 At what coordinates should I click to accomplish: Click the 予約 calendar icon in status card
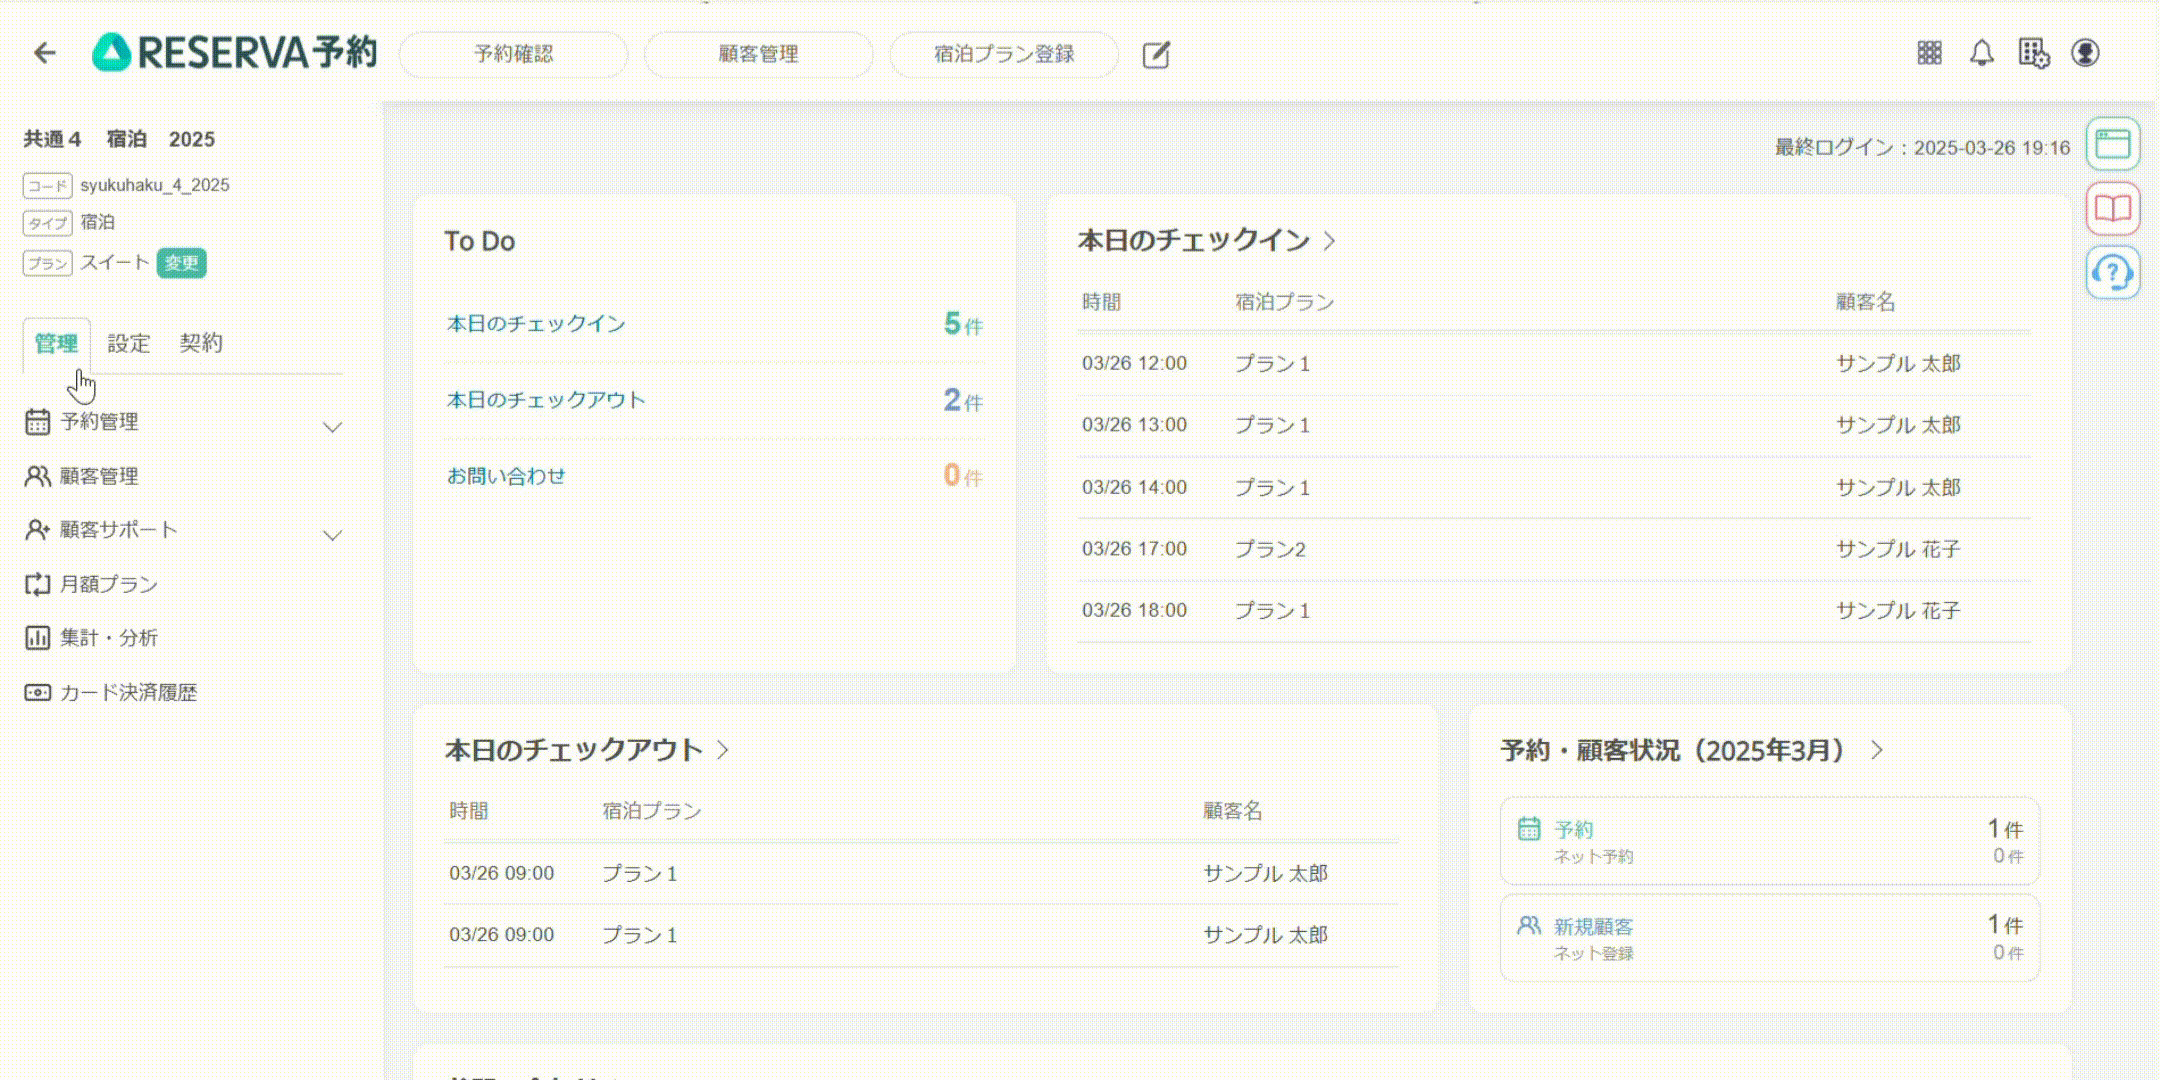[x=1529, y=829]
